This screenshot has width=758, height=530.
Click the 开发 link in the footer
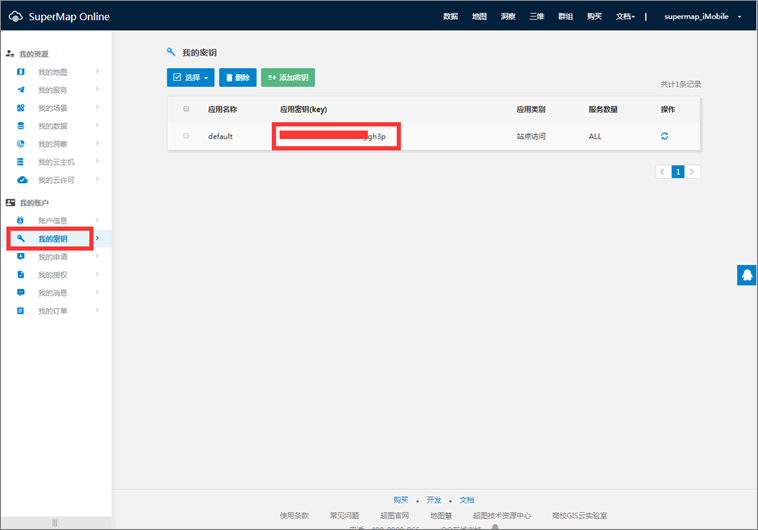coord(433,499)
